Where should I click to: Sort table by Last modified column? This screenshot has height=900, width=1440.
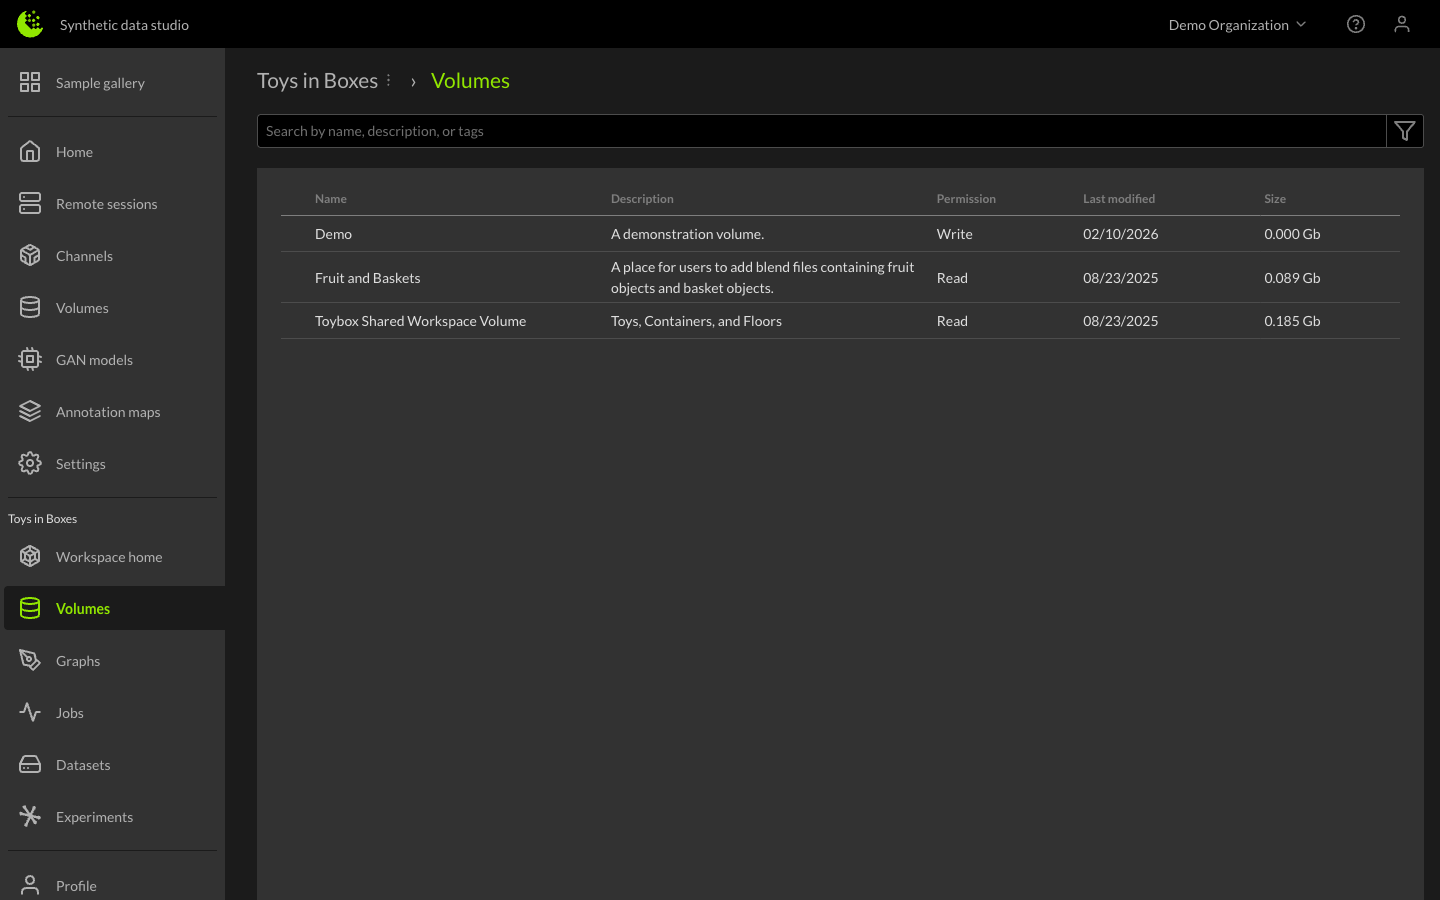click(1118, 199)
